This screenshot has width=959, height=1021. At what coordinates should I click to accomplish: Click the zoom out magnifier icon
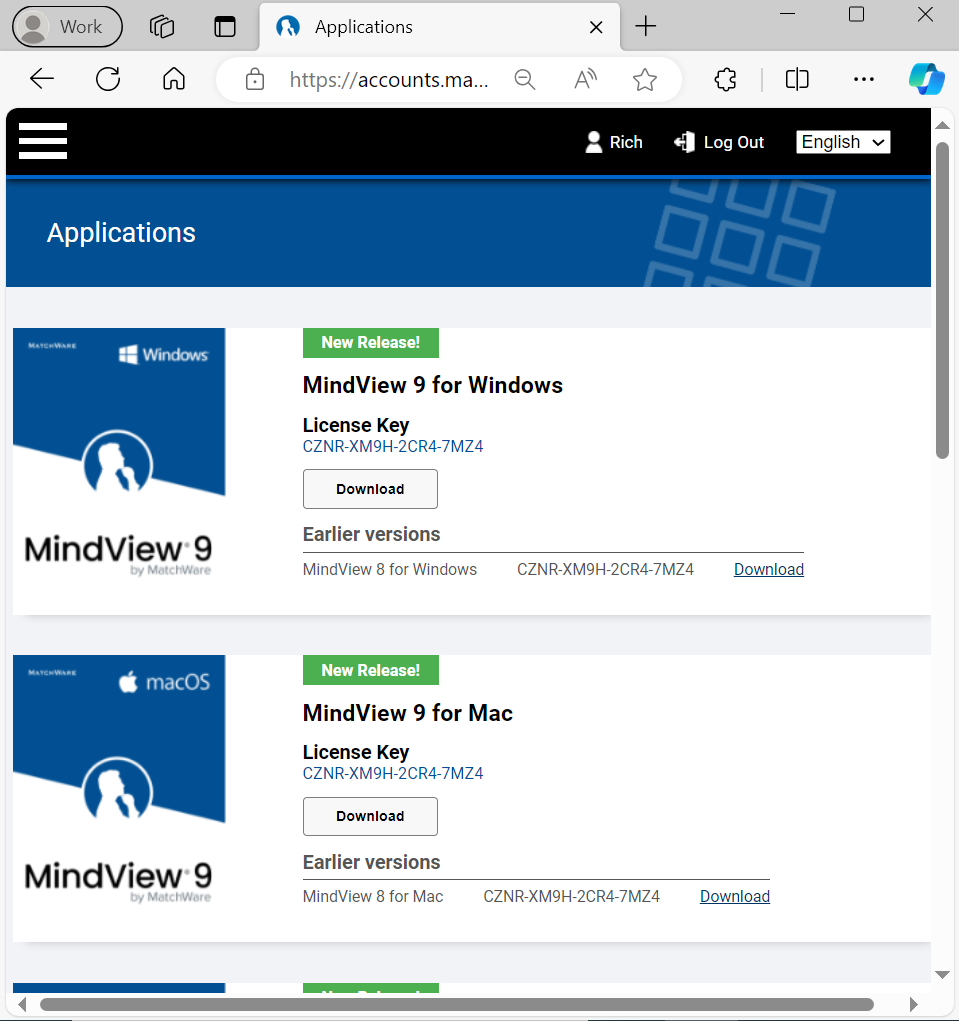click(524, 78)
